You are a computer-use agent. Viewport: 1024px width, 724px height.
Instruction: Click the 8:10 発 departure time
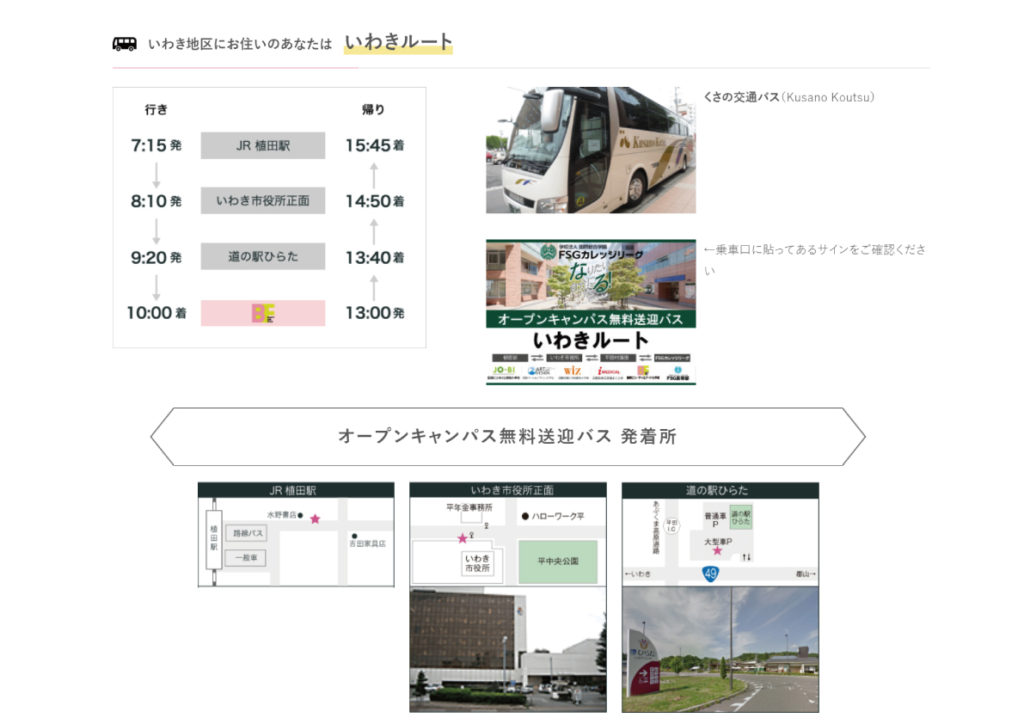click(x=156, y=201)
